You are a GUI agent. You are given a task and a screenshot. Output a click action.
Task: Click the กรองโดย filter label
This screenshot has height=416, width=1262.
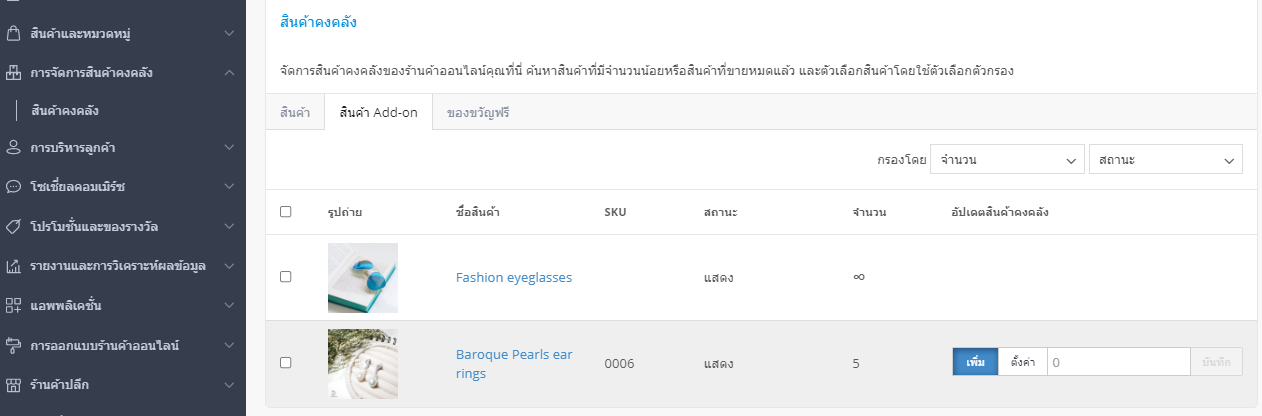coord(901,160)
